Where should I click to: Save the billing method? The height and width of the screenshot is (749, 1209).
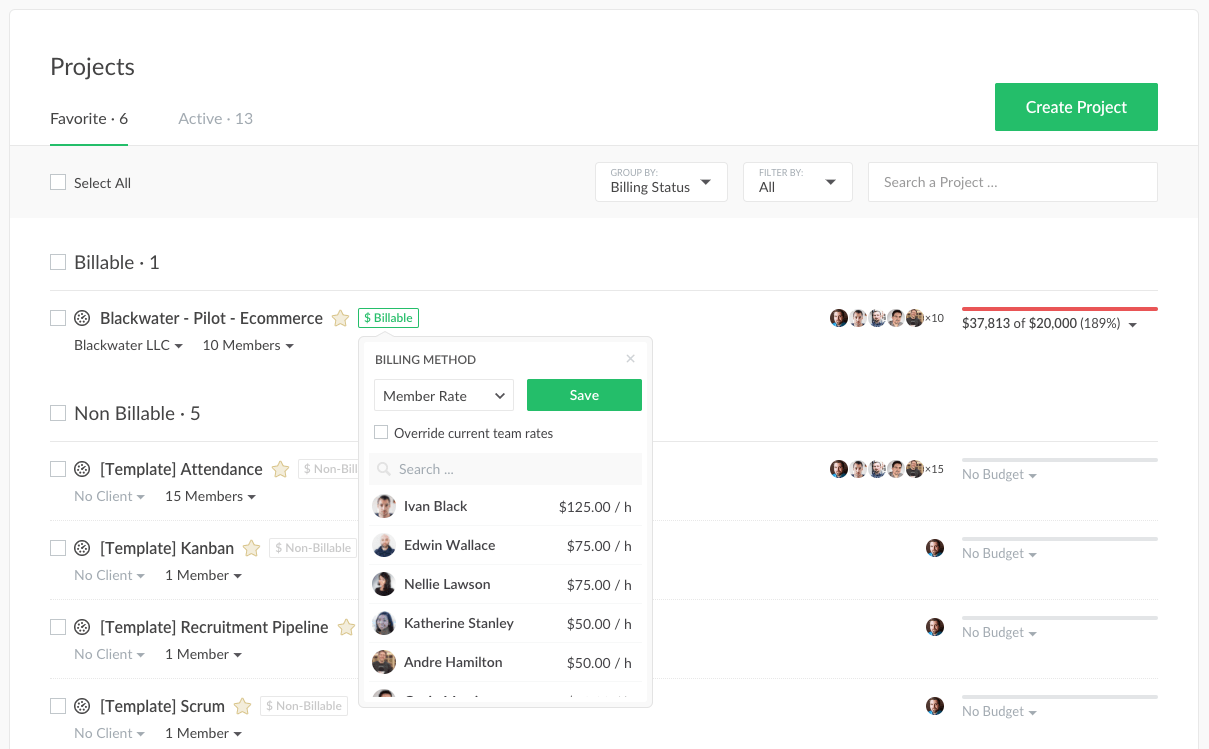coord(584,396)
